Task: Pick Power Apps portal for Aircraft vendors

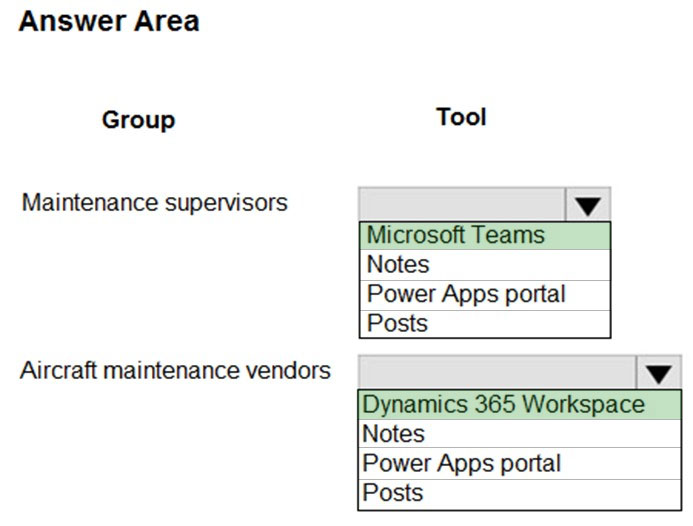Action: click(x=519, y=464)
